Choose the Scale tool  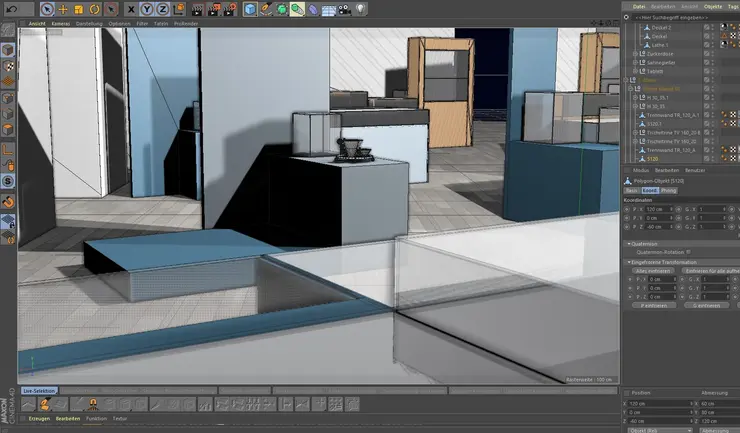79,9
